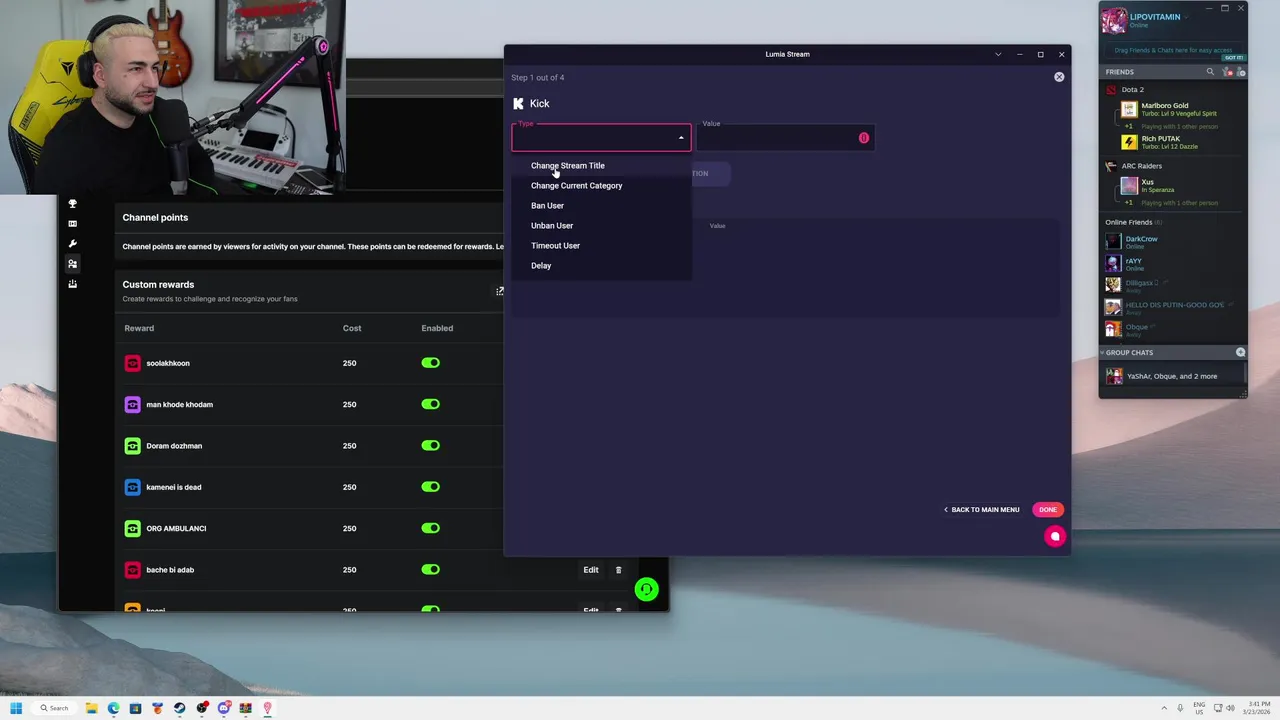Open Steam friends list settings icon
Viewport: 1280px width, 720px height.
click(1240, 72)
